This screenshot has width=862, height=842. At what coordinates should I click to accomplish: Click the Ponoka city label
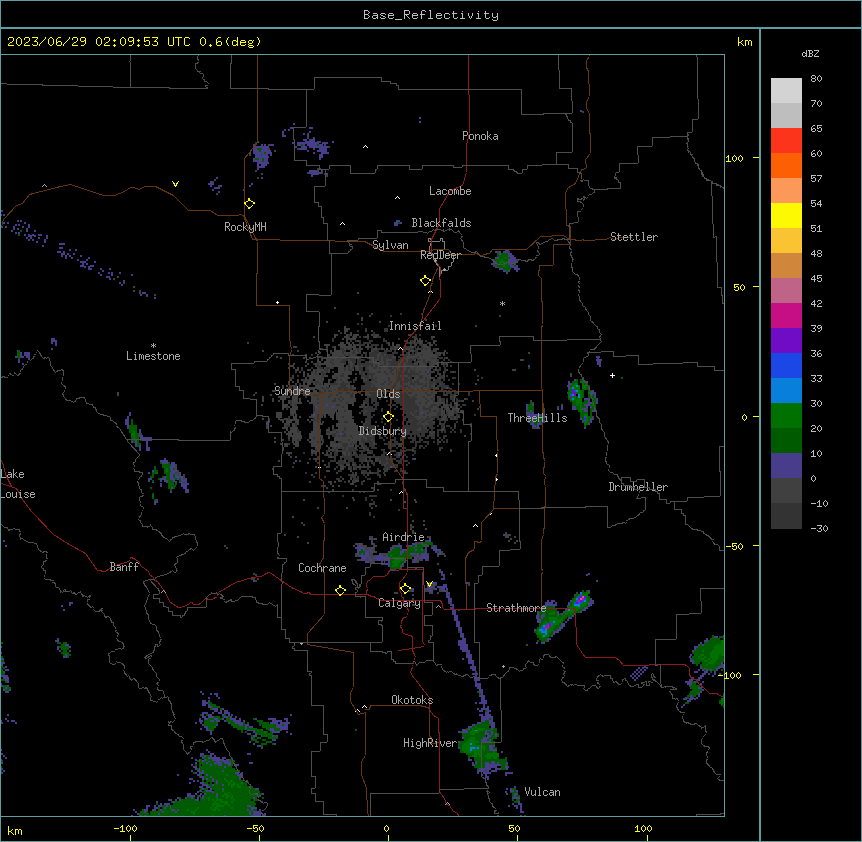pyautogui.click(x=480, y=136)
